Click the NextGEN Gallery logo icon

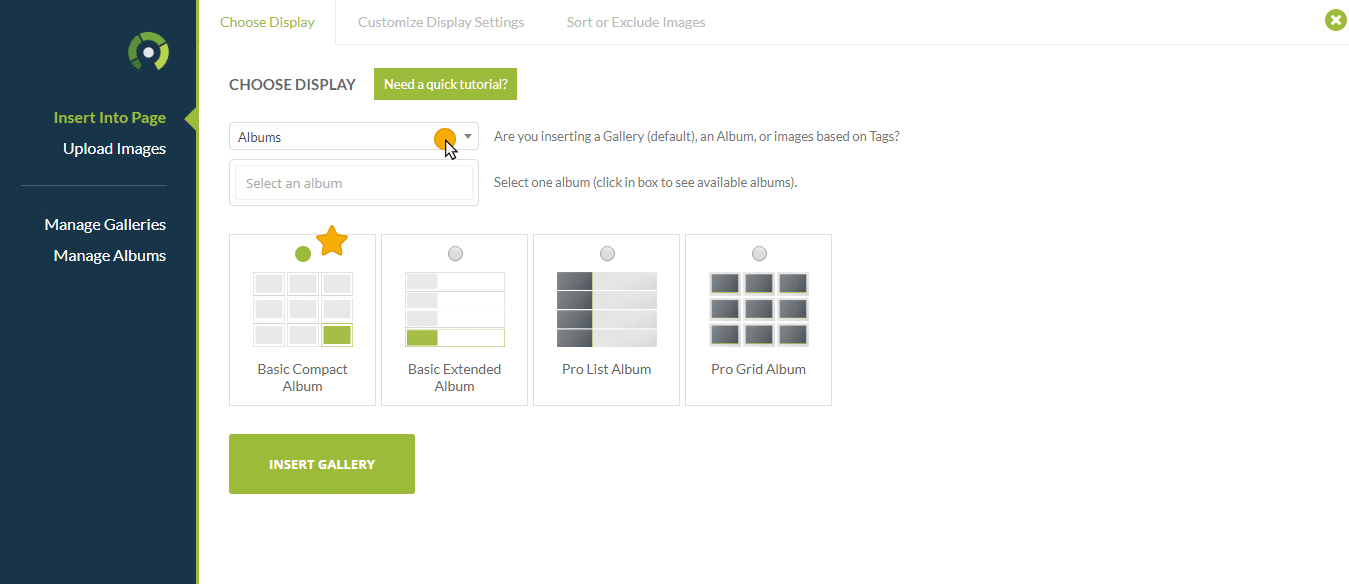point(148,51)
